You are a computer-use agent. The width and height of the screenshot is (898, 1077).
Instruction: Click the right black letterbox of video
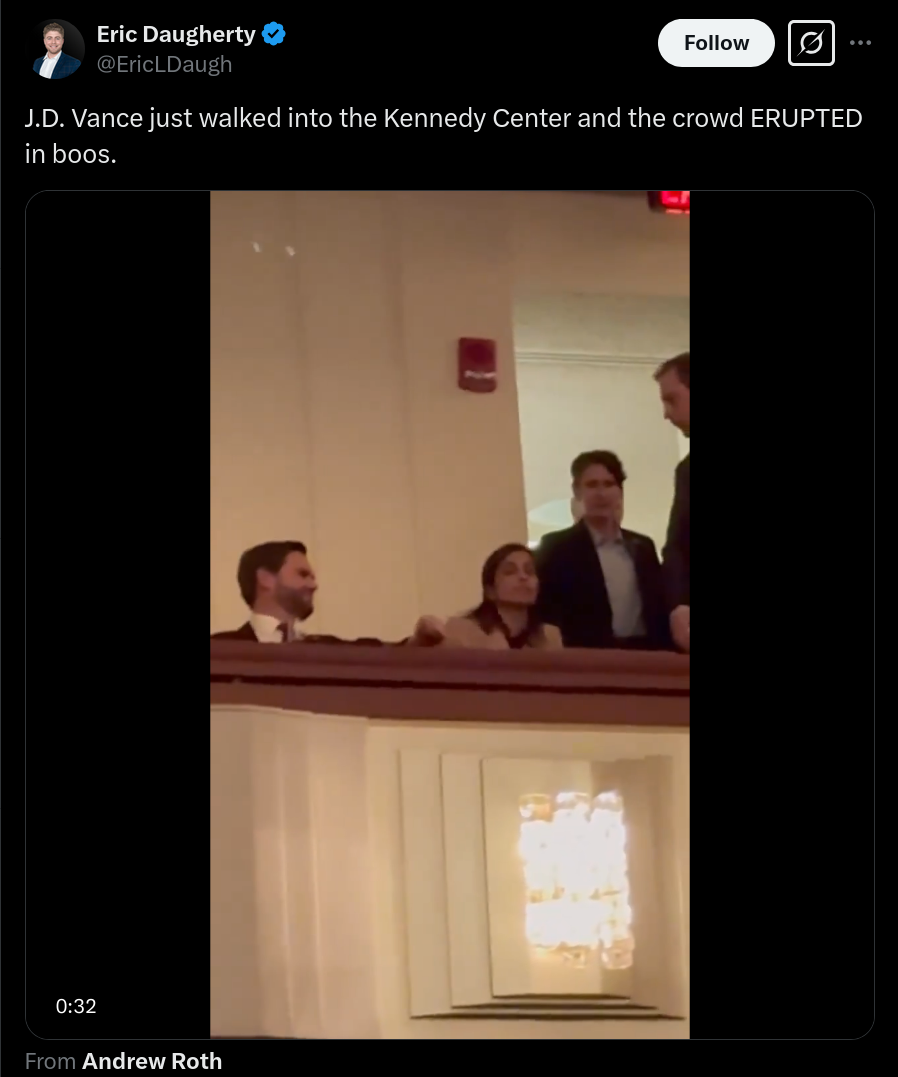pos(781,614)
